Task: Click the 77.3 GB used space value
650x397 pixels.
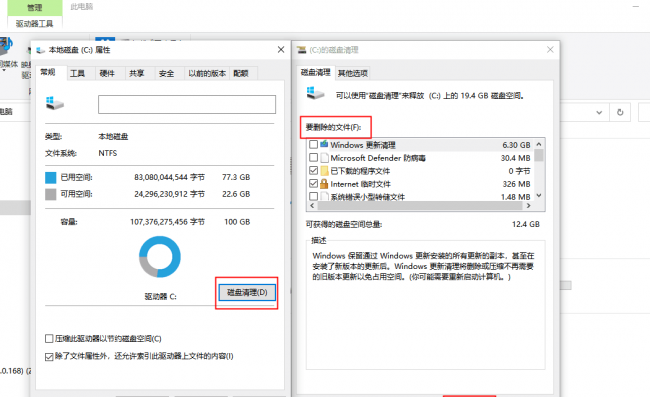Action: (x=236, y=177)
